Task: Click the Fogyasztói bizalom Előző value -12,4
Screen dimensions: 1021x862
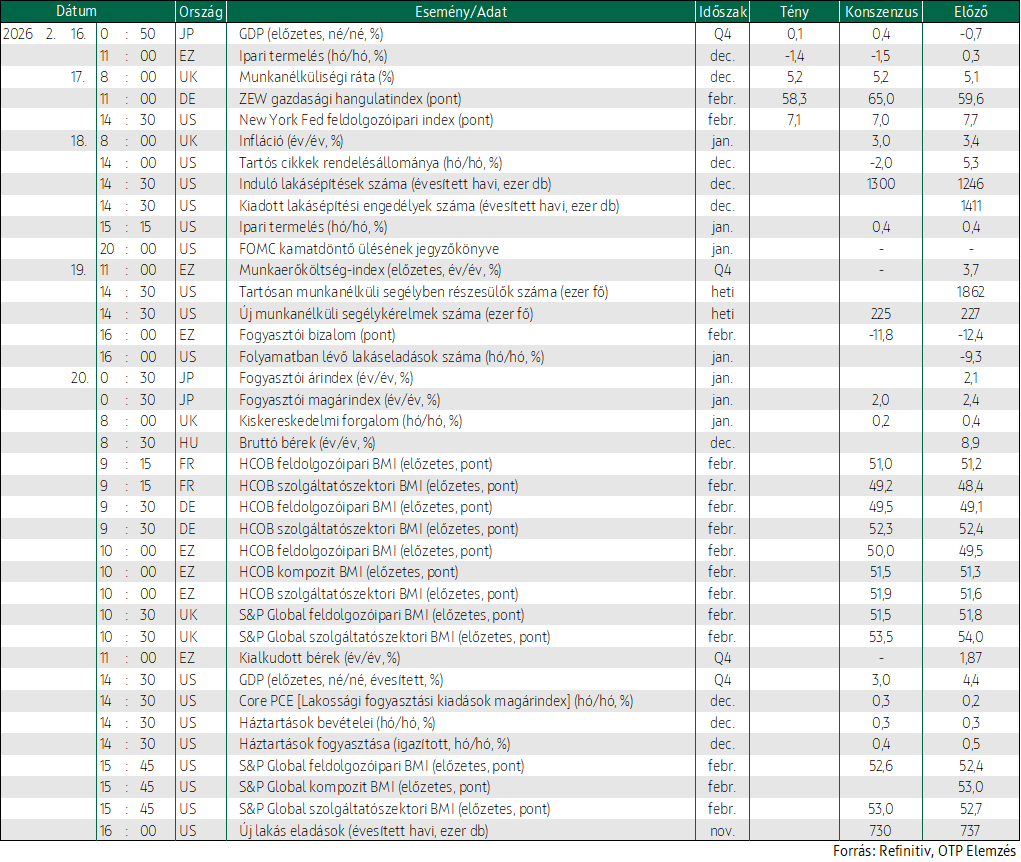Action: 971,335
